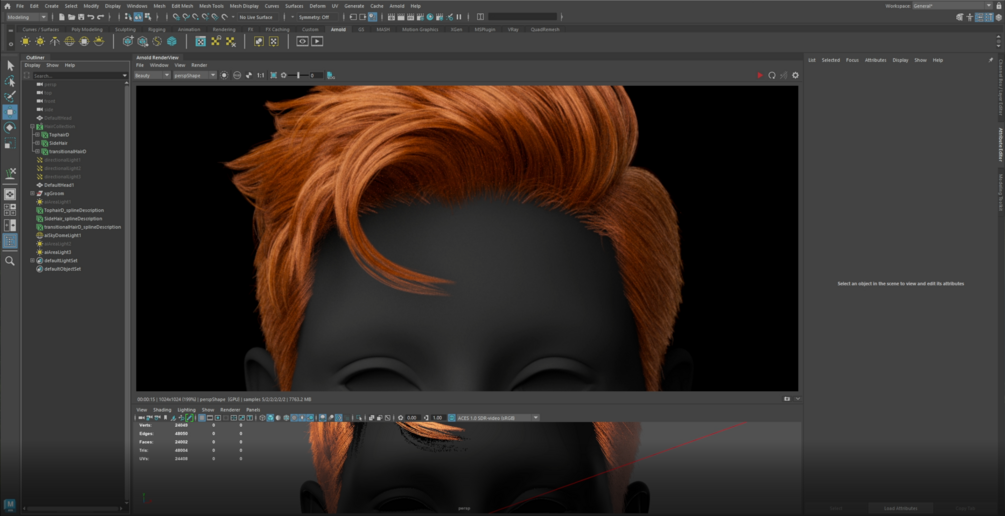Lock the workspace with padlock icon

999,6
